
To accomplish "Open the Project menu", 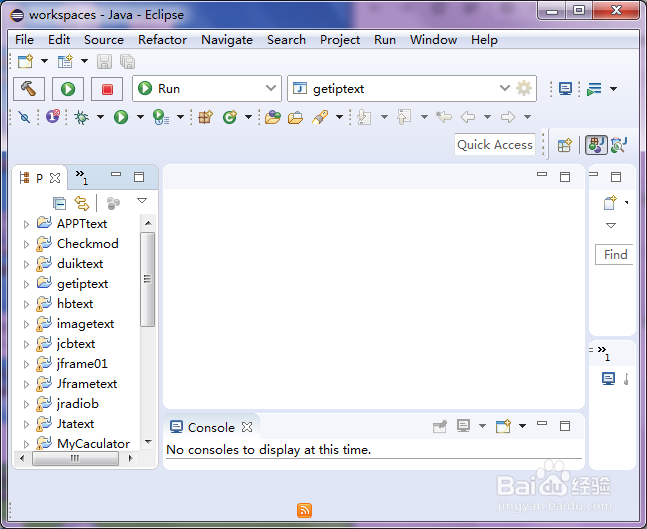I will click(x=340, y=40).
